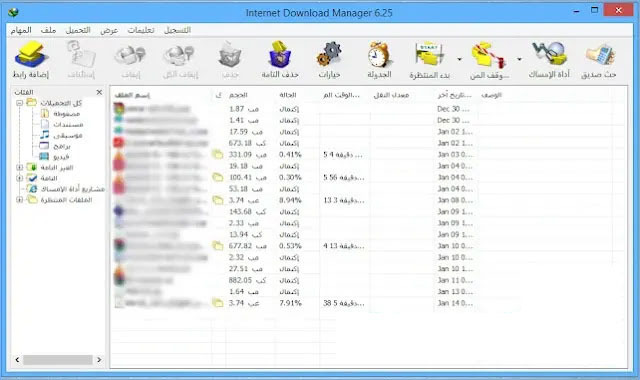Select Music (موسيقى) category

[x=68, y=135]
